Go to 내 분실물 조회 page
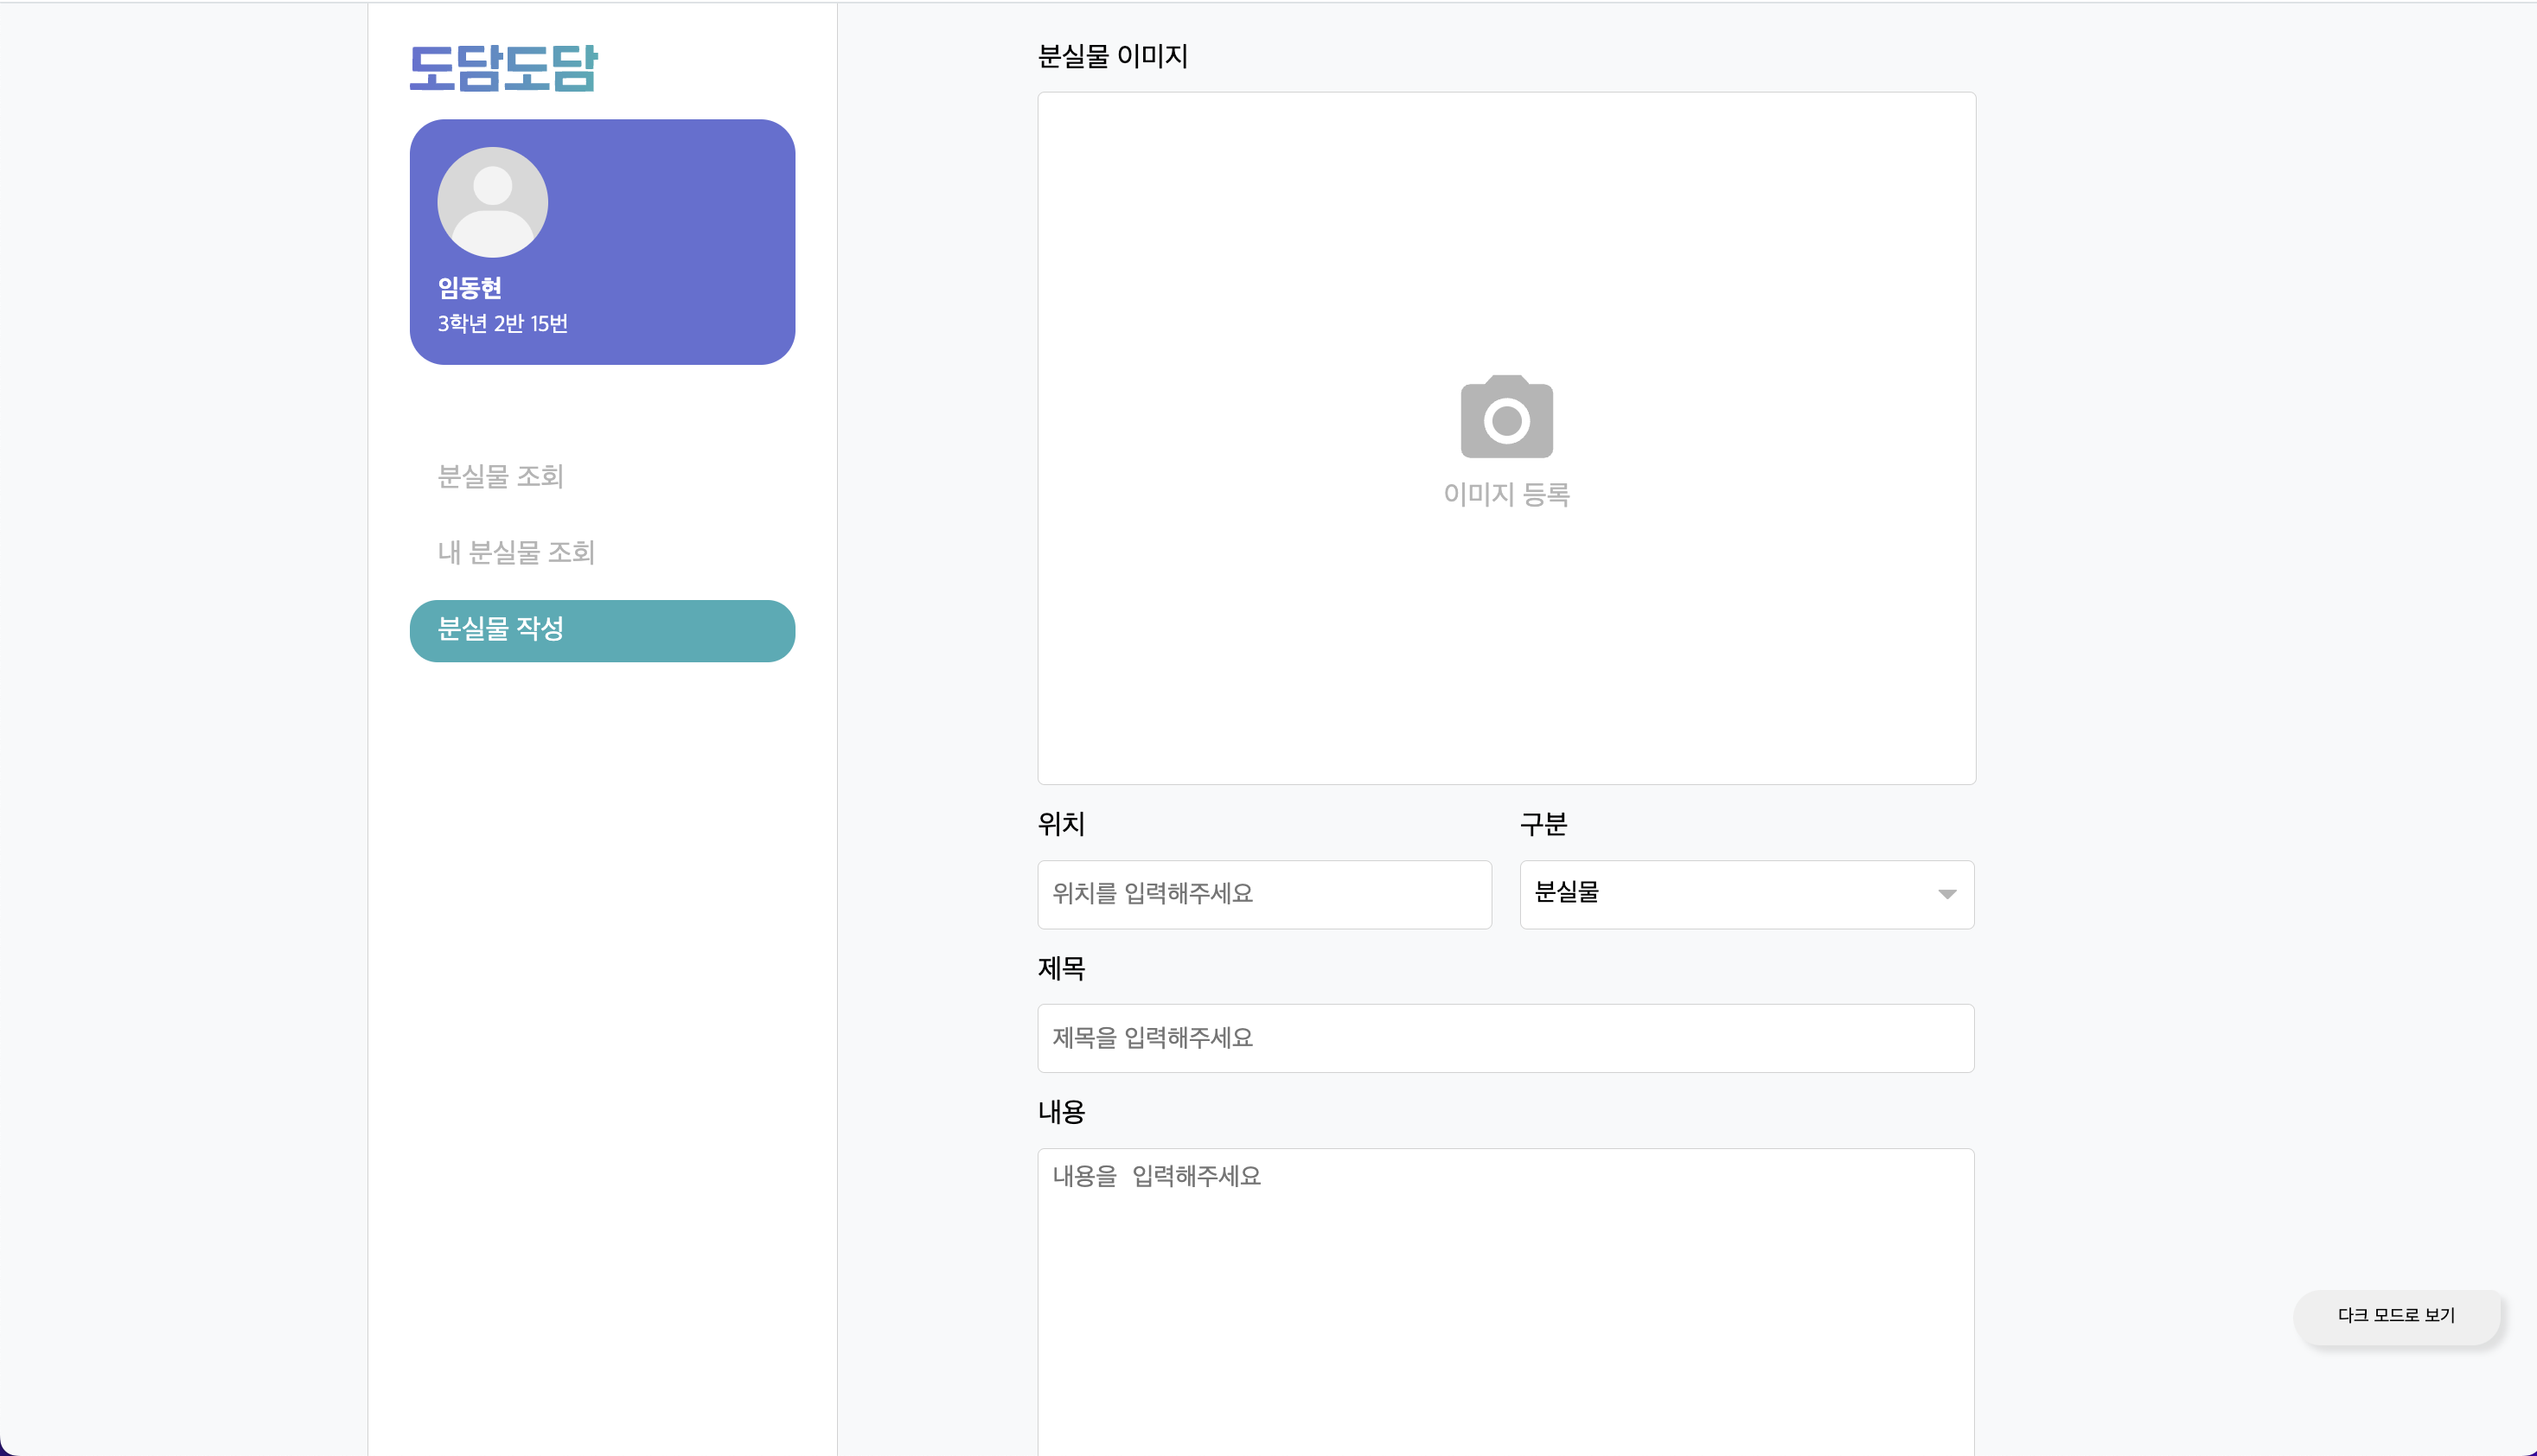This screenshot has height=1456, width=2537. [x=516, y=552]
